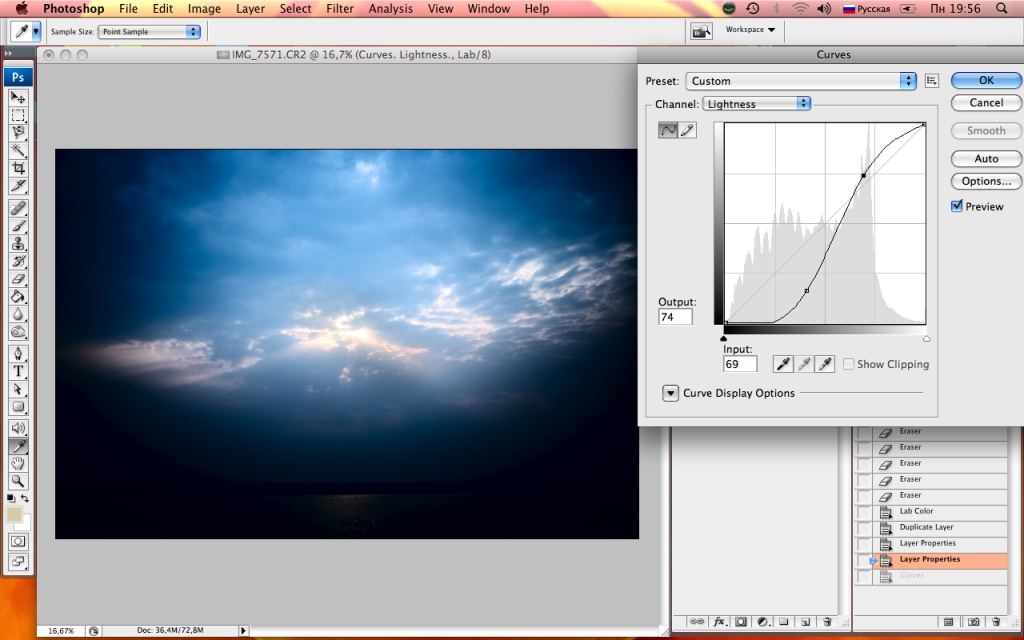Select the Type tool

[18, 371]
